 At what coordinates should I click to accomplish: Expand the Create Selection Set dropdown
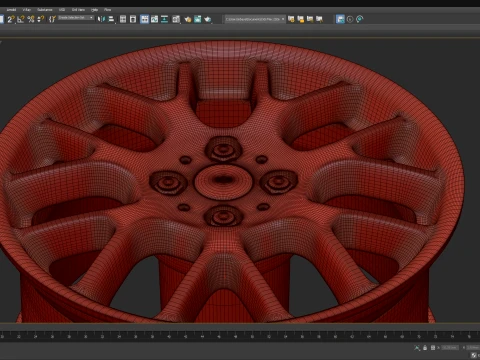(x=91, y=18)
